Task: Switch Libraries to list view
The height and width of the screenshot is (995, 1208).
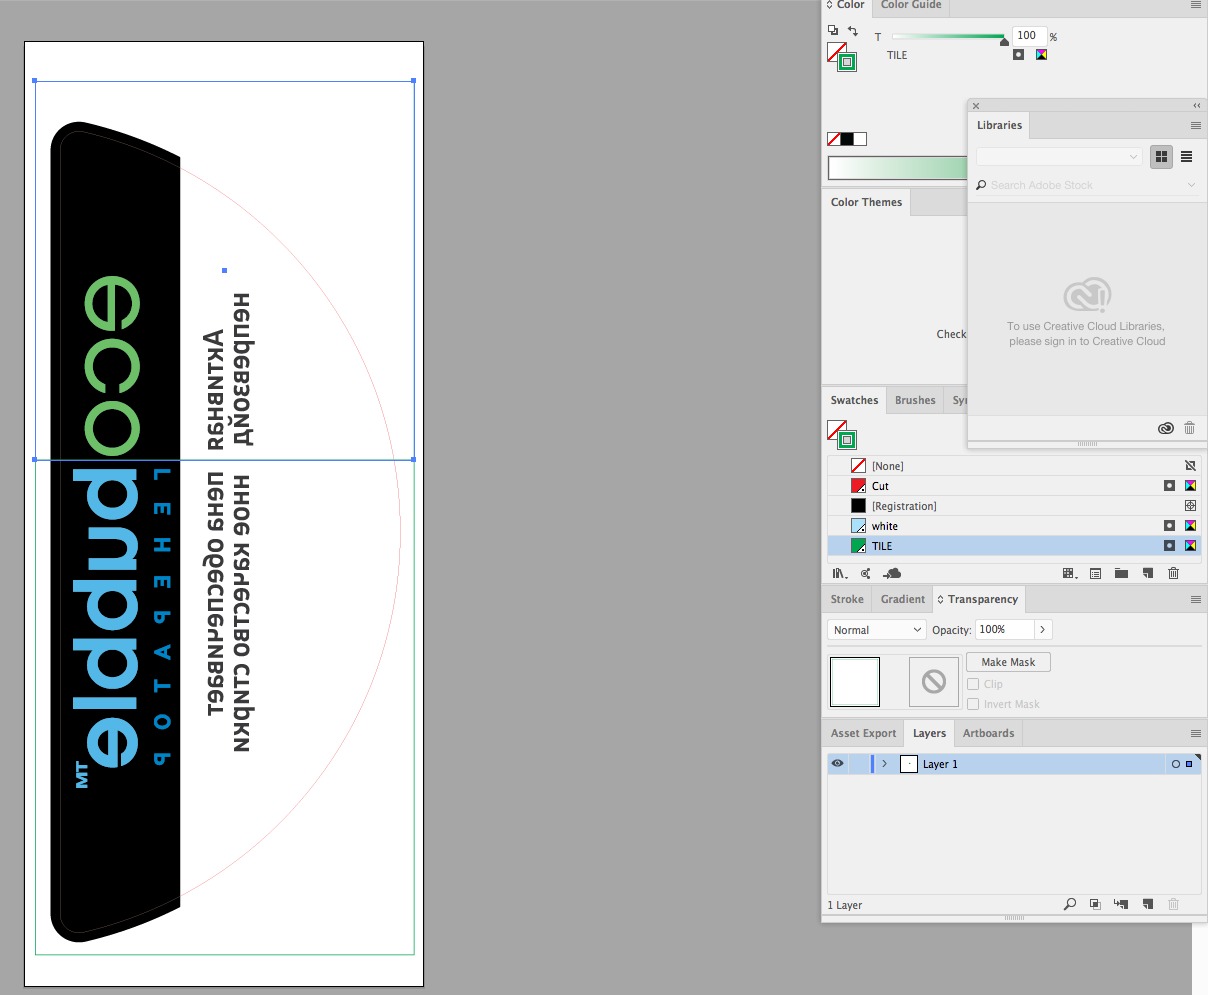Action: pyautogui.click(x=1187, y=157)
